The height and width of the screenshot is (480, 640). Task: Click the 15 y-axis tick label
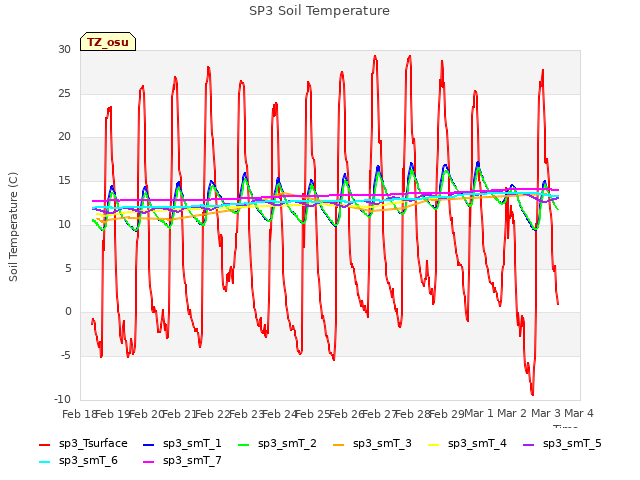64,180
